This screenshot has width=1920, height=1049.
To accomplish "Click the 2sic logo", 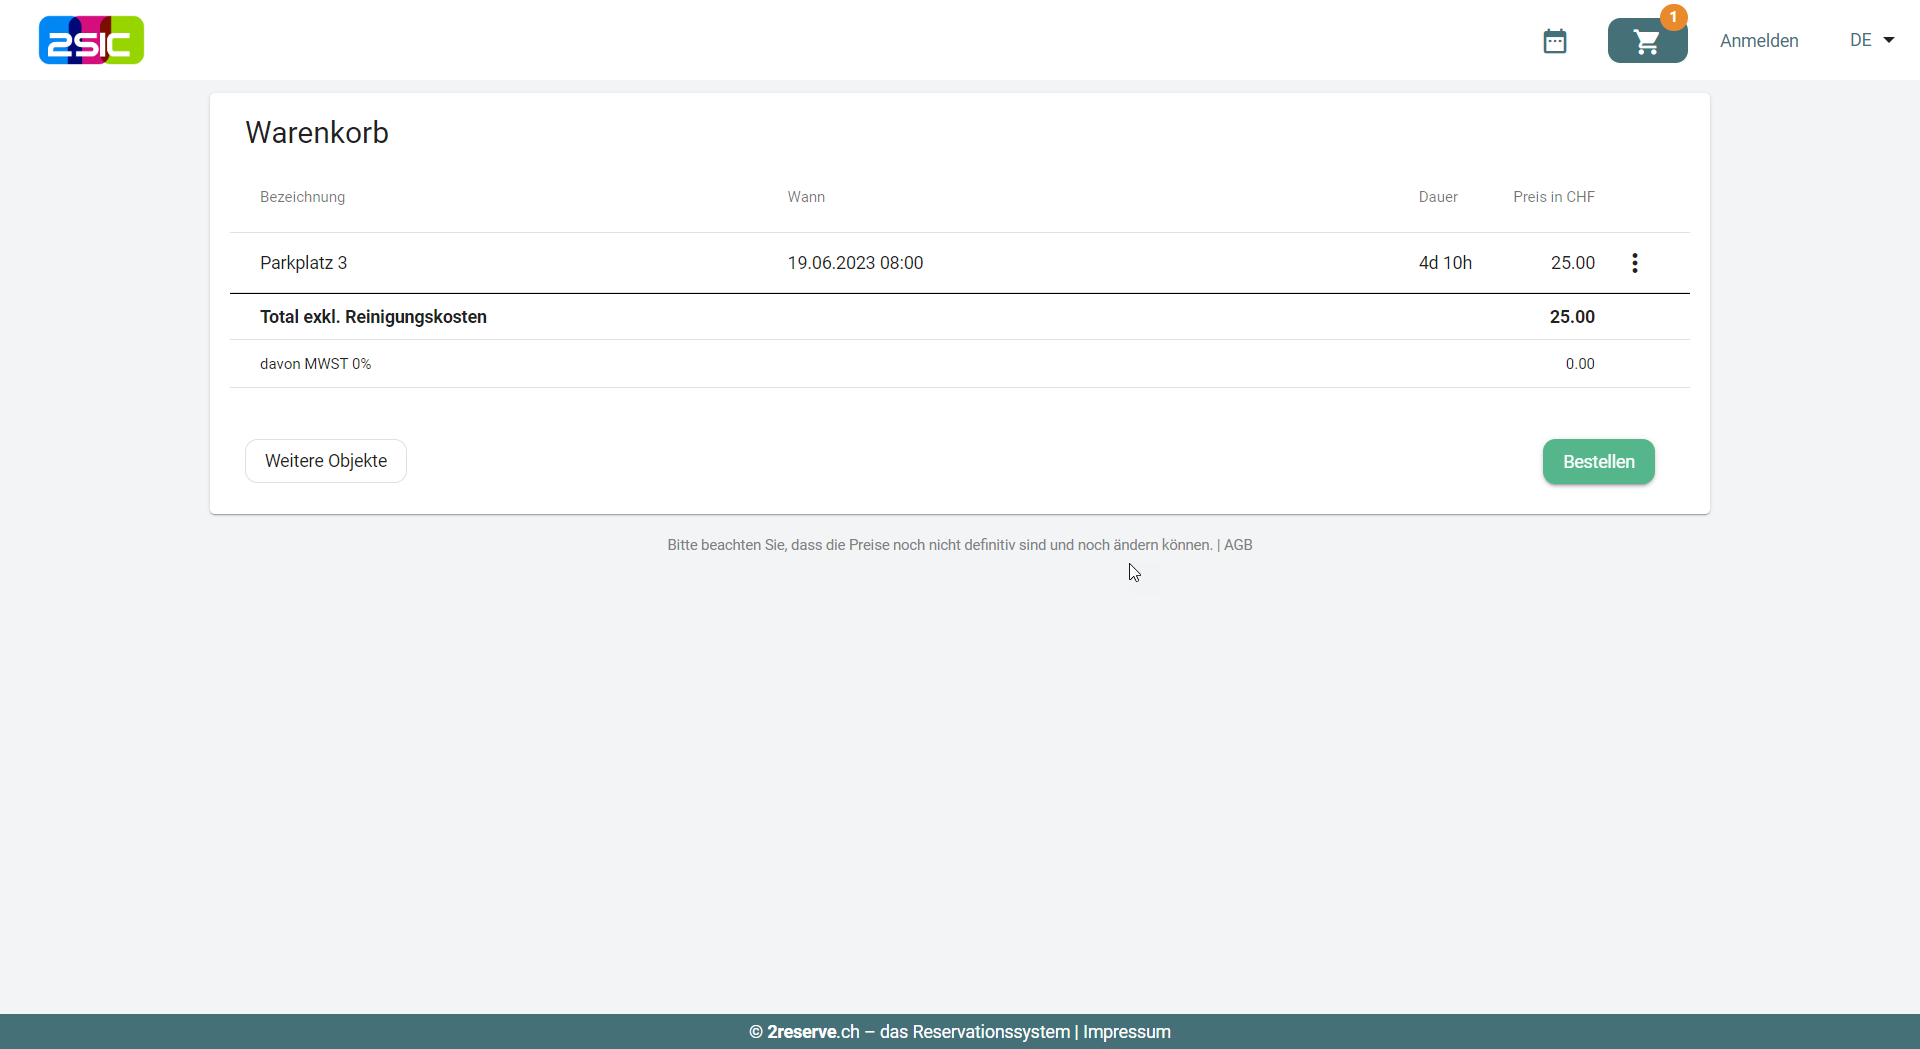I will point(91,40).
